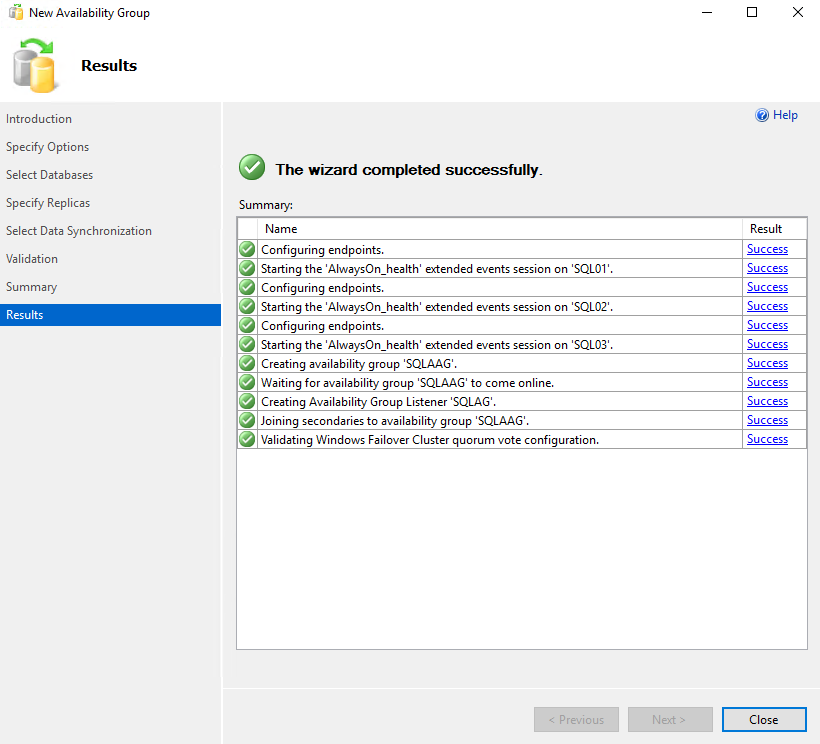
Task: Open the Success link for Creating availability group 'SQLAAG'
Action: (767, 363)
